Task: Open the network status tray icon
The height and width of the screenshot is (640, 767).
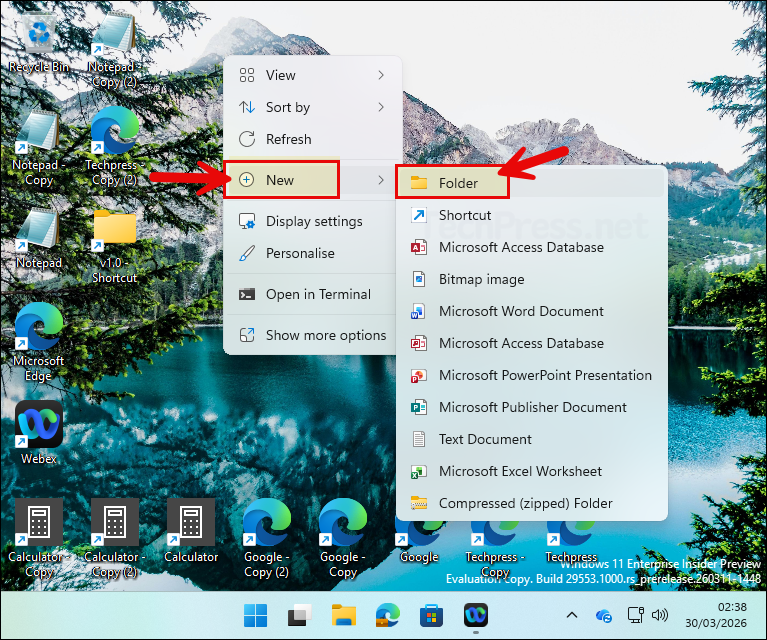Action: click(x=635, y=615)
